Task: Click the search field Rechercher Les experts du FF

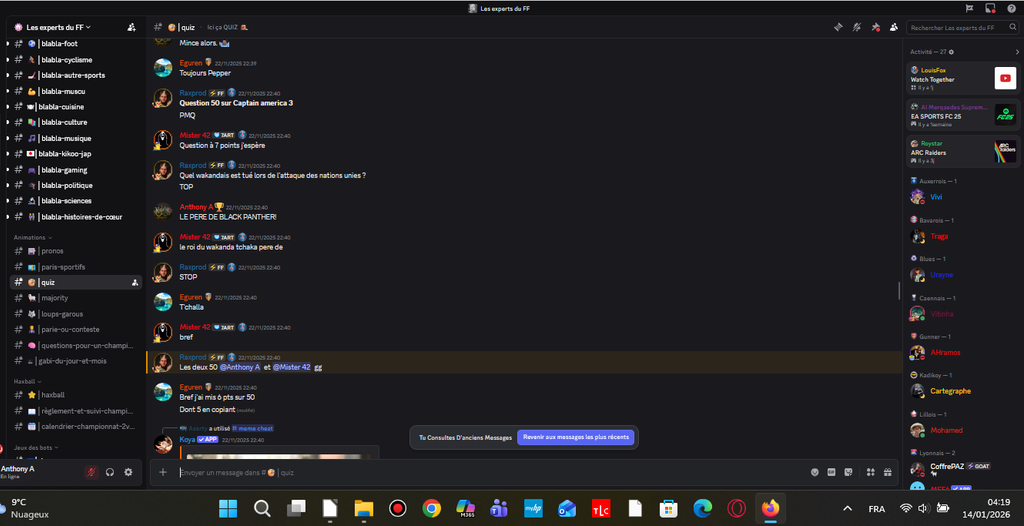Action: point(961,27)
